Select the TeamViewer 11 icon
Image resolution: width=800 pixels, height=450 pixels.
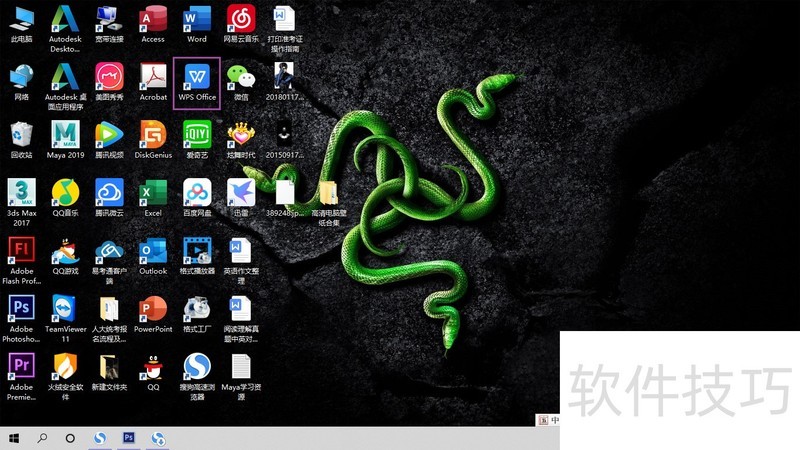[65, 318]
